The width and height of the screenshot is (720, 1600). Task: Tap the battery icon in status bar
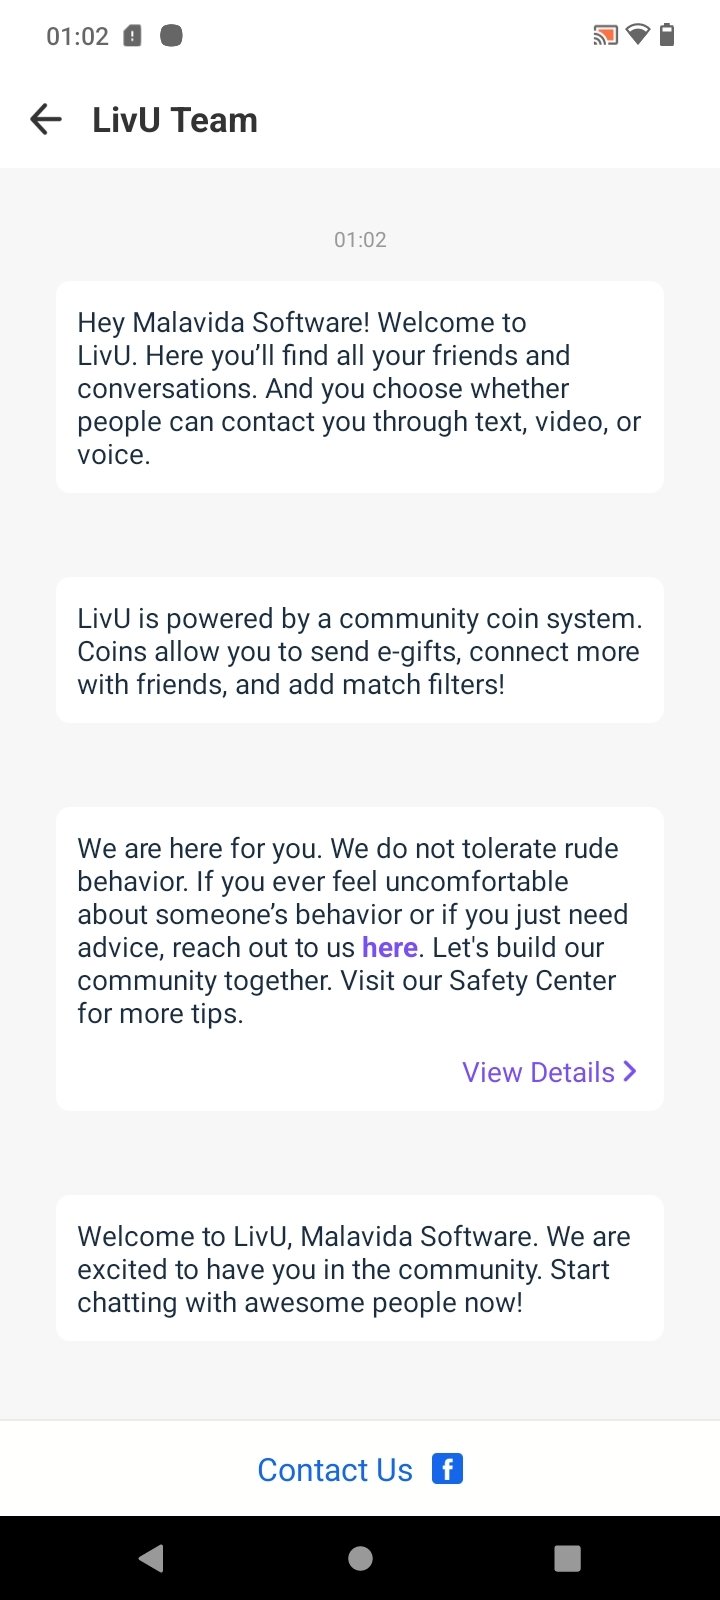pos(667,36)
